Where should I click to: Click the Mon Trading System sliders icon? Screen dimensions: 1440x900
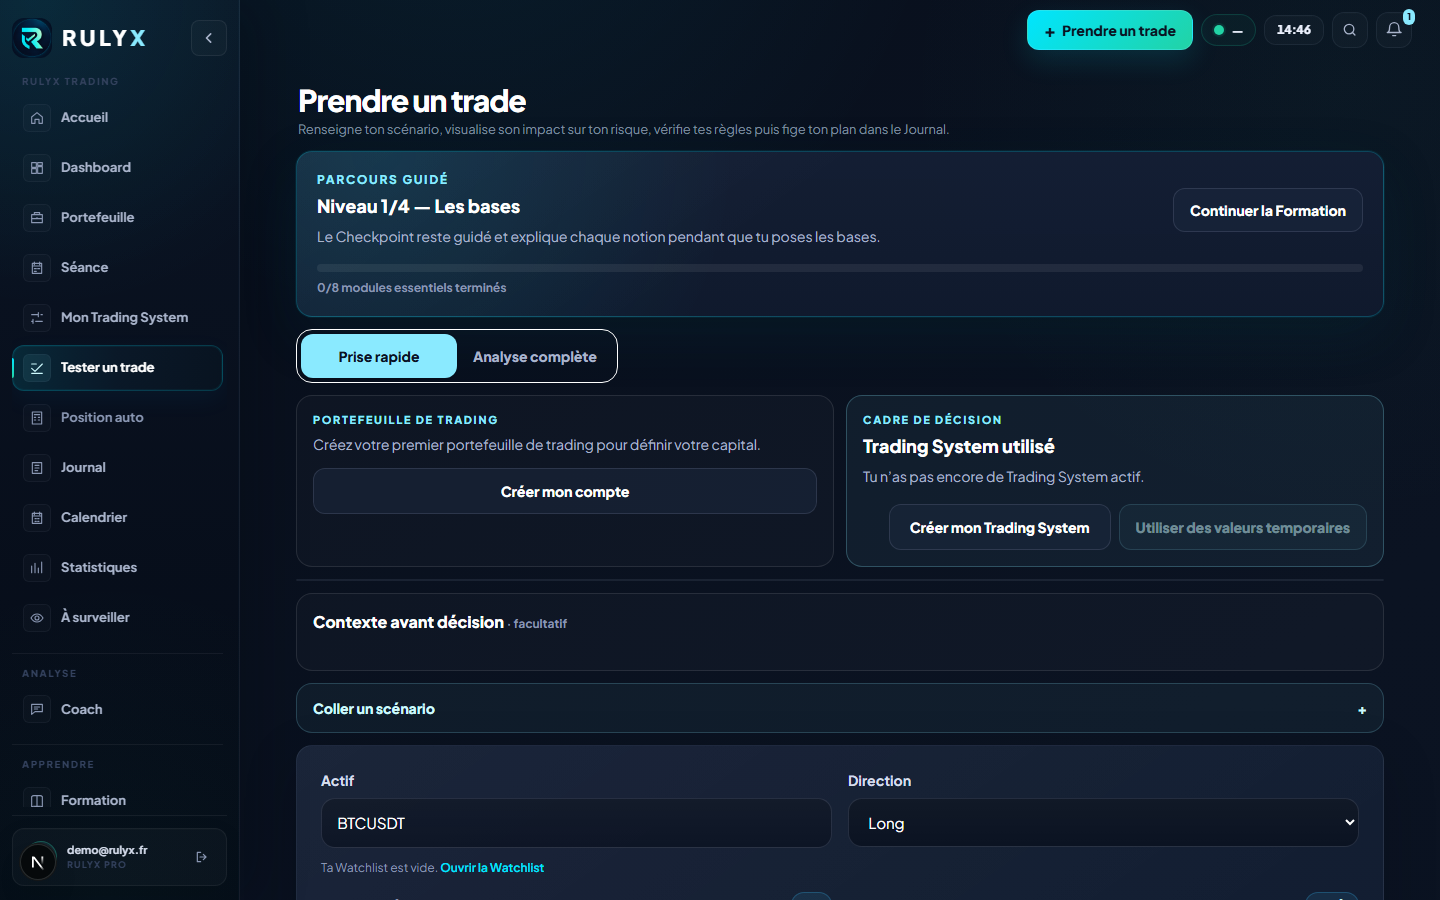pos(37,318)
